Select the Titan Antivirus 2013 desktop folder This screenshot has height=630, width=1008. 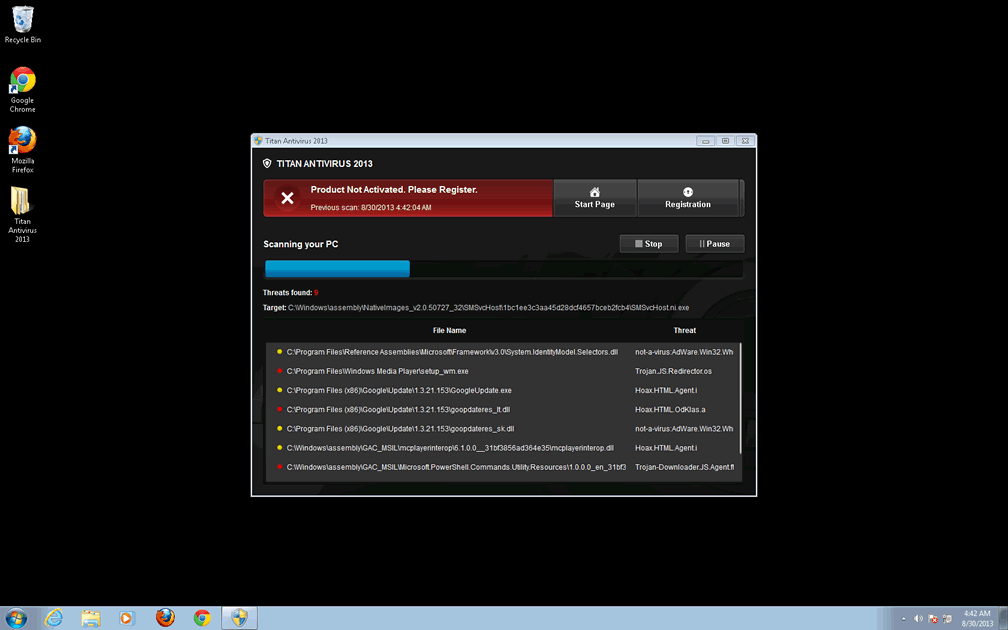pyautogui.click(x=22, y=203)
